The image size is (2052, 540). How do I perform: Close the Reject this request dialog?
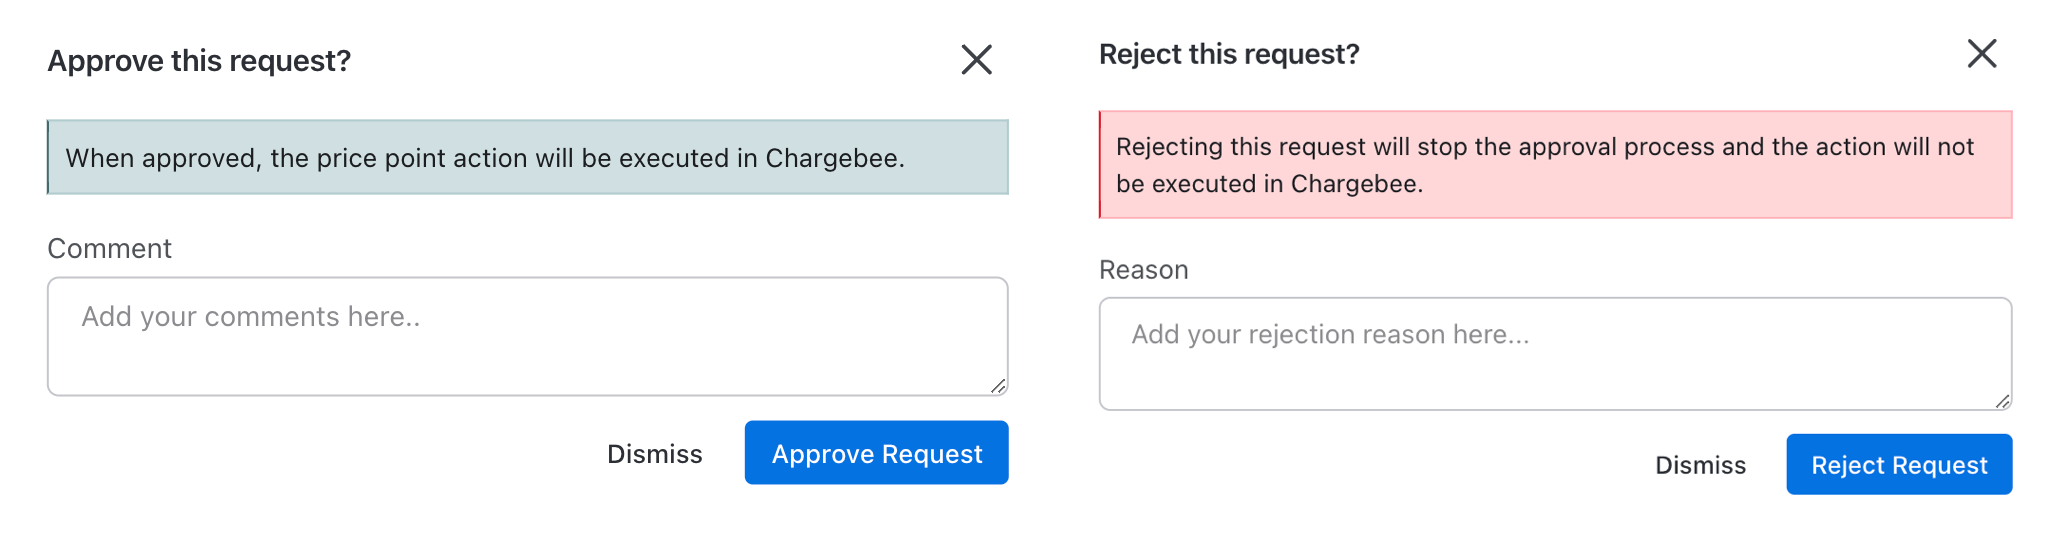click(x=1981, y=53)
